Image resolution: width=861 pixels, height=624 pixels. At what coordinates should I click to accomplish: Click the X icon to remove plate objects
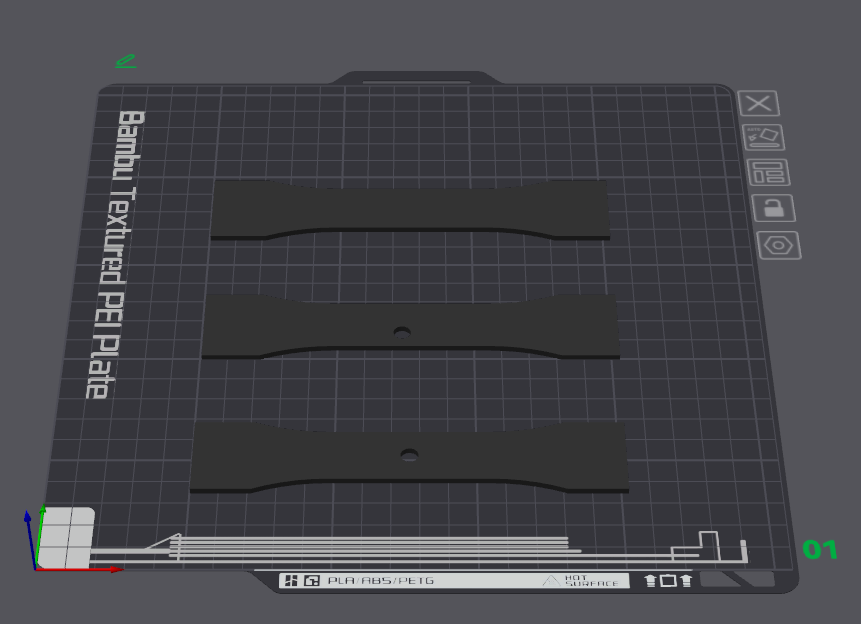click(x=758, y=103)
